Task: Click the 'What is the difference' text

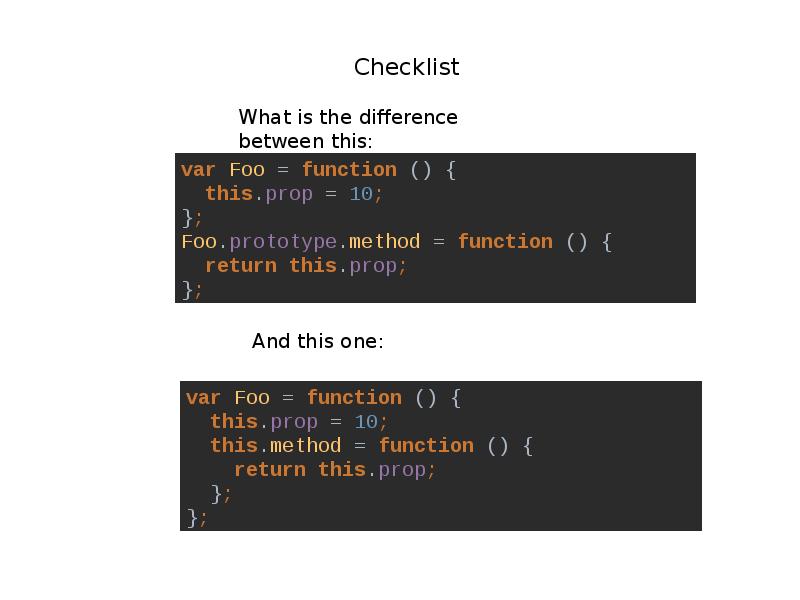Action: point(348,117)
